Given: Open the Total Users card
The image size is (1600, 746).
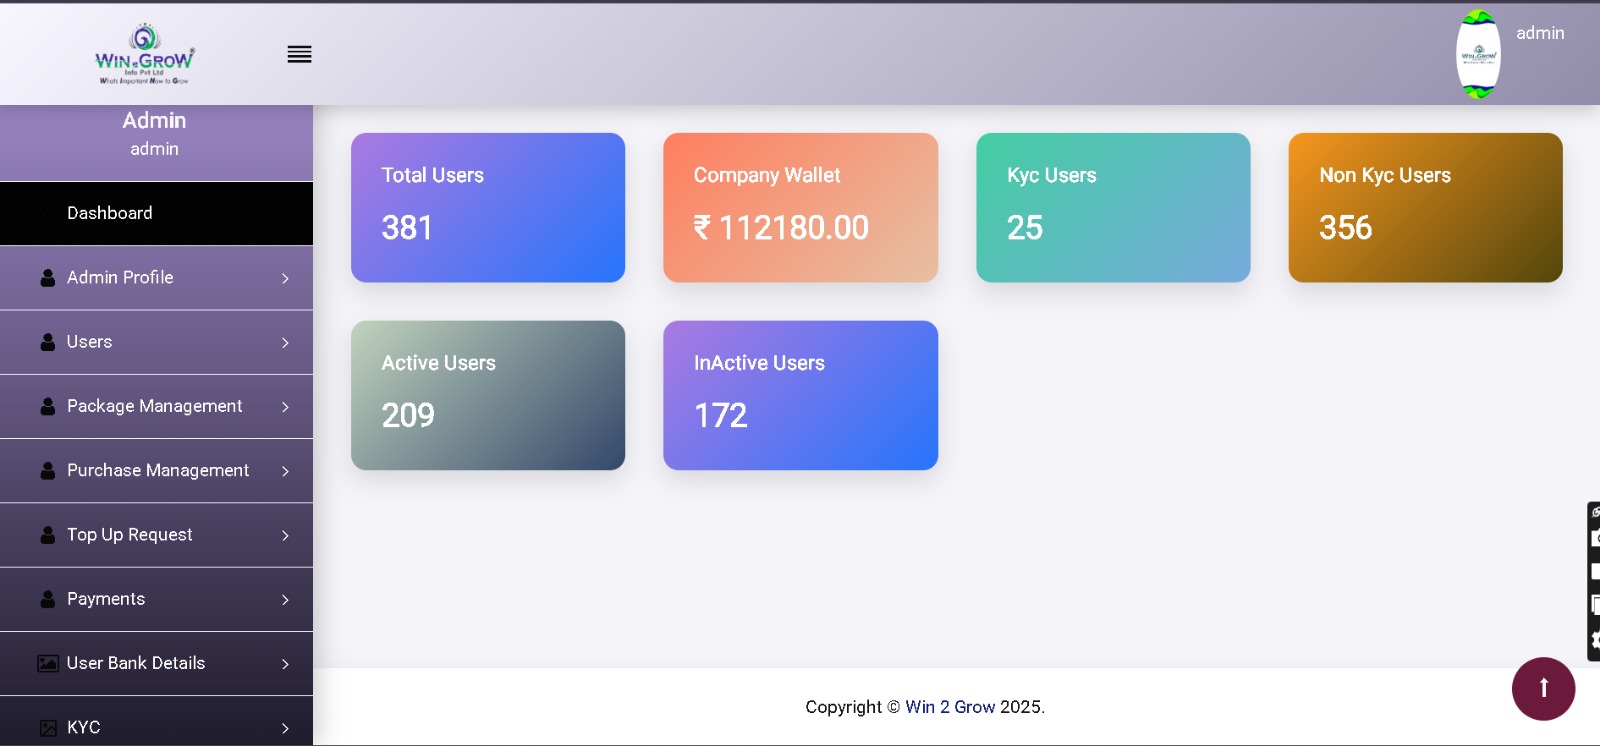Looking at the screenshot, I should (x=488, y=207).
